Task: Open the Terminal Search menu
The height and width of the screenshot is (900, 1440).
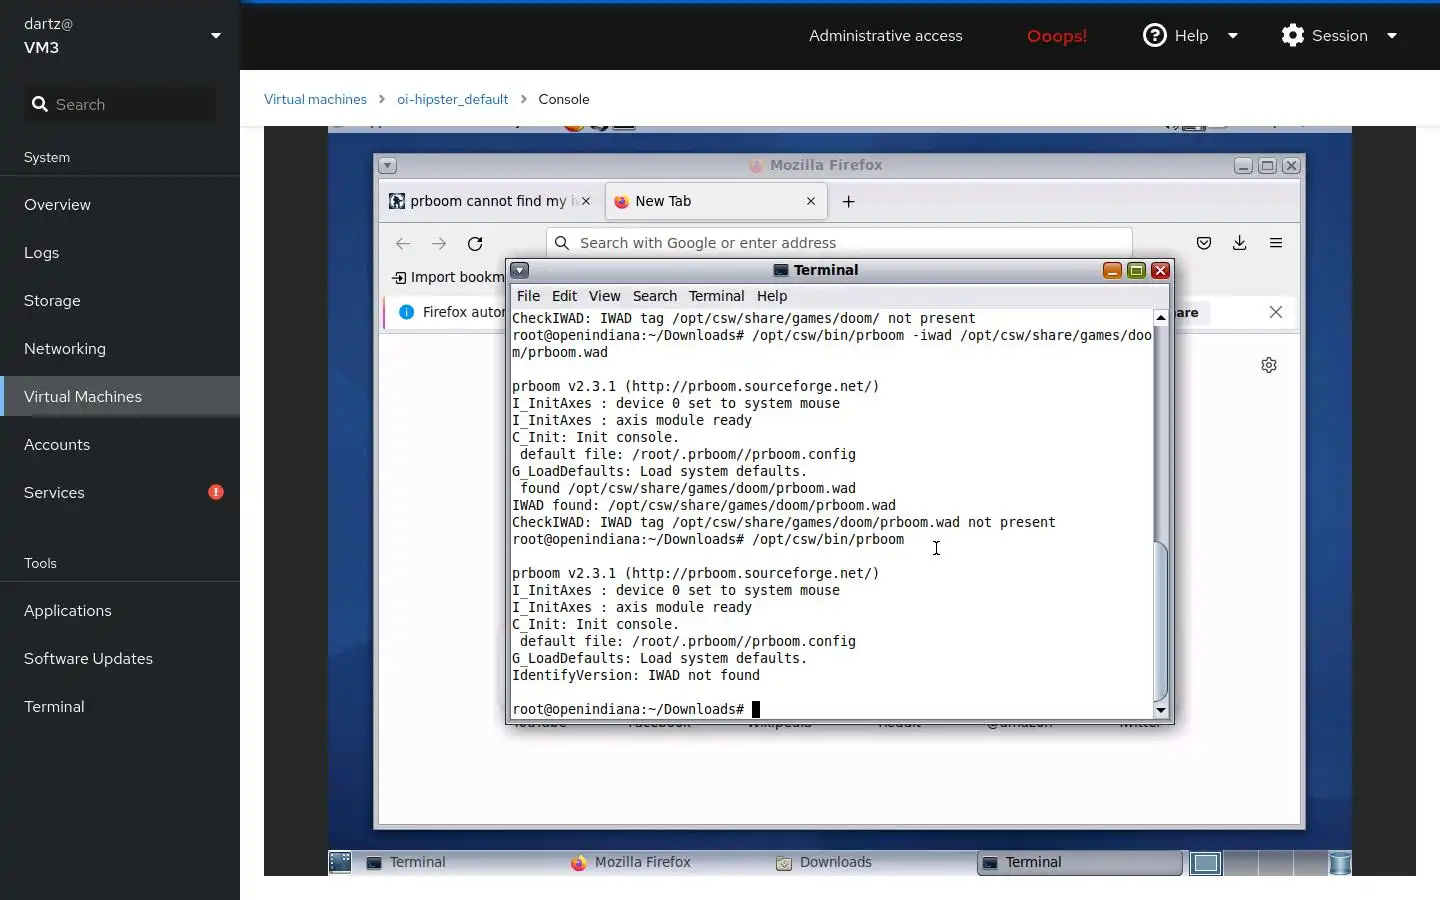Action: pyautogui.click(x=655, y=296)
